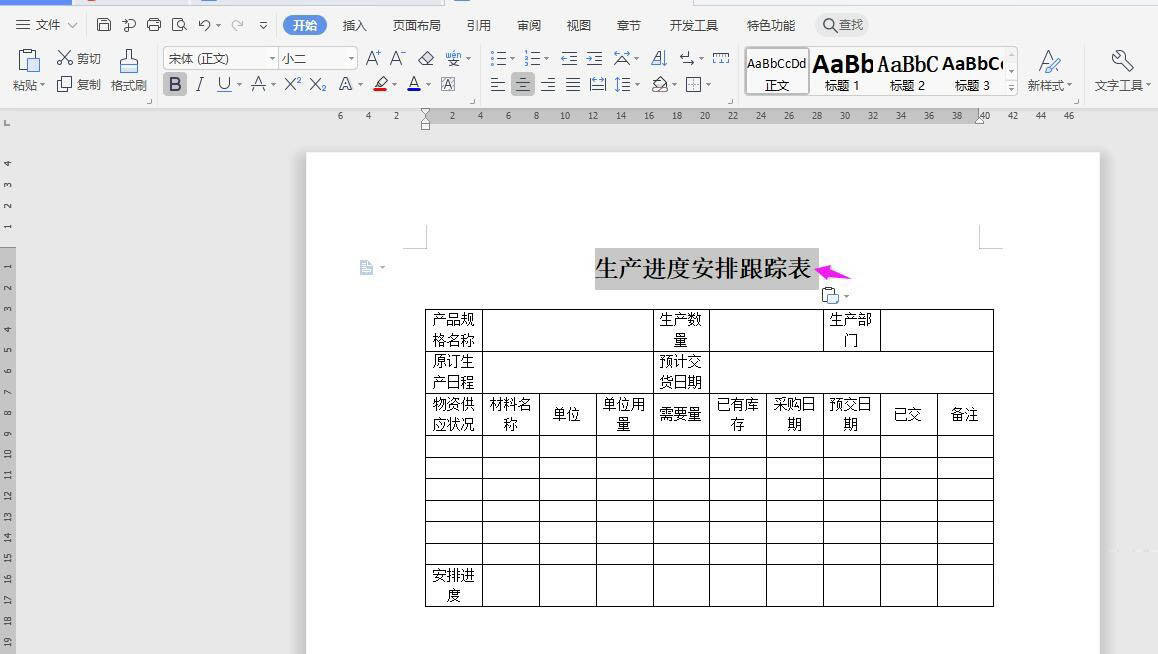Toggle center alignment
The image size is (1158, 654).
pos(522,85)
